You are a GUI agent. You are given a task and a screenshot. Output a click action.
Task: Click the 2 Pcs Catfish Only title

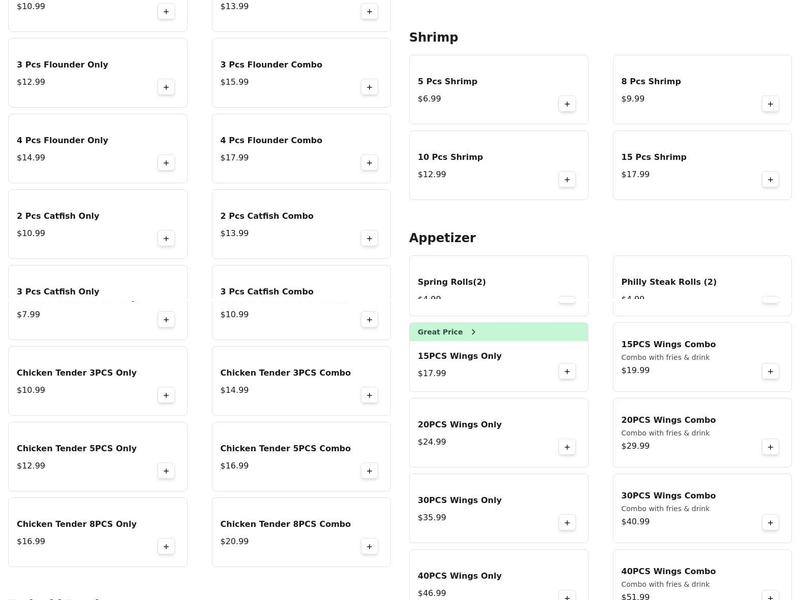[58, 216]
